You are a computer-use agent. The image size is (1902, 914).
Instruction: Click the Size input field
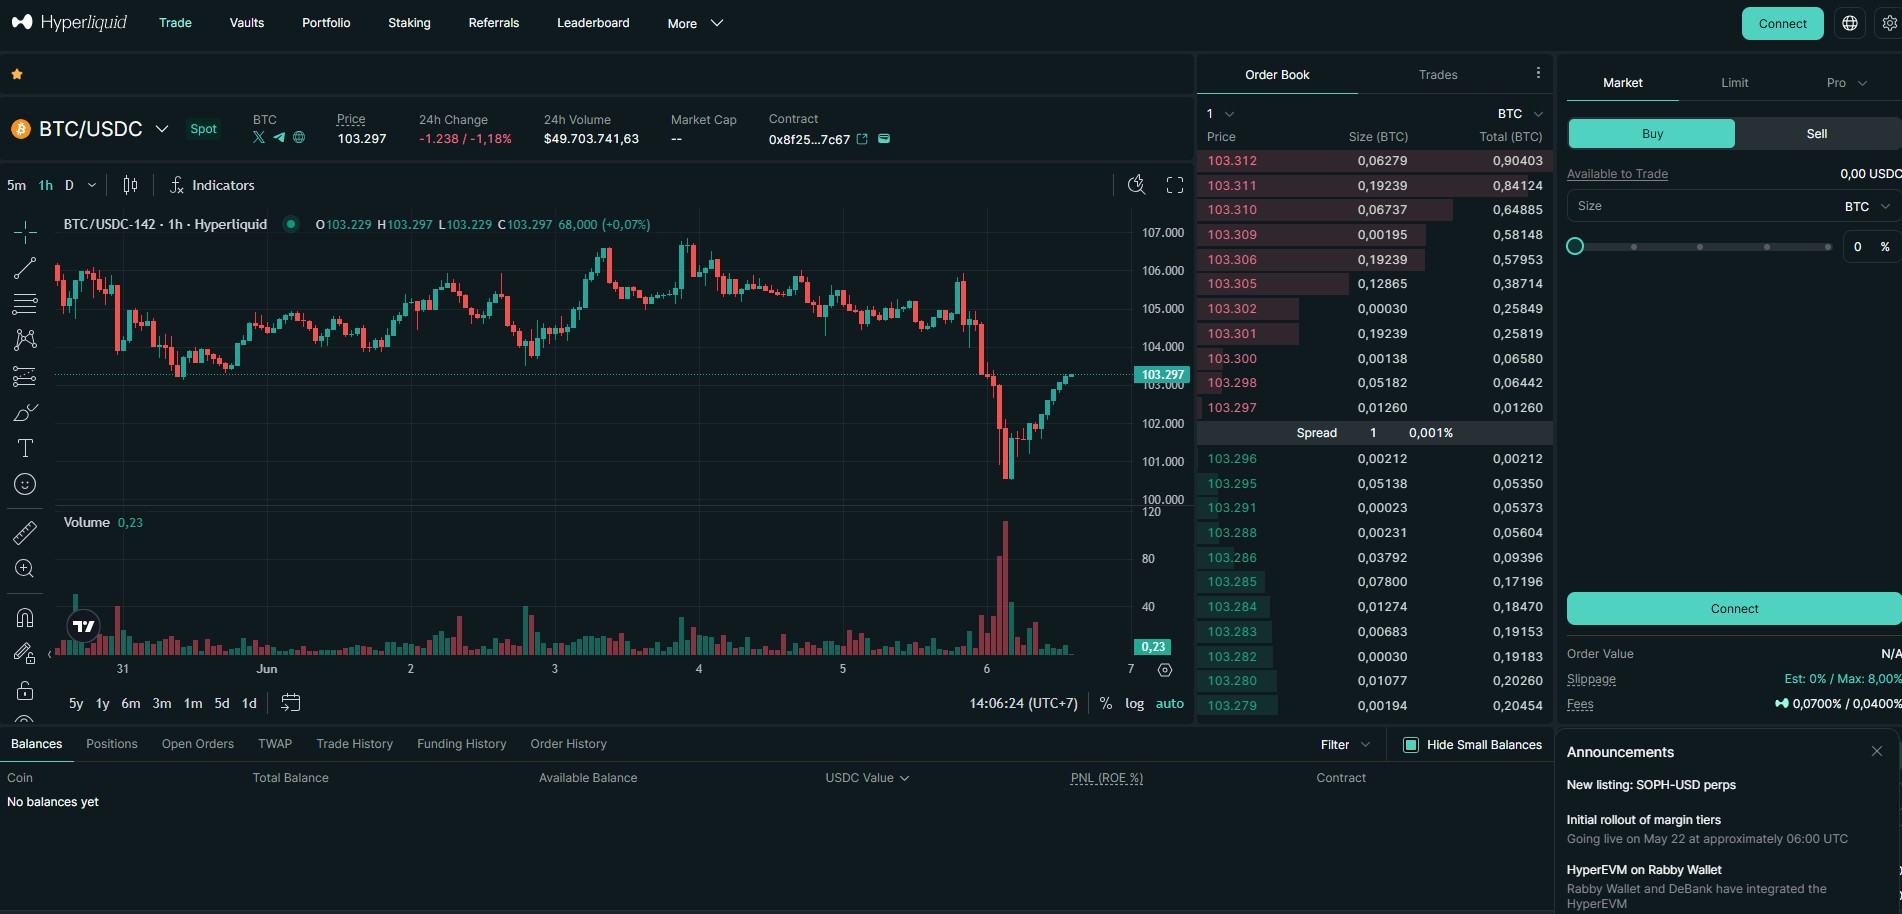(x=1700, y=206)
